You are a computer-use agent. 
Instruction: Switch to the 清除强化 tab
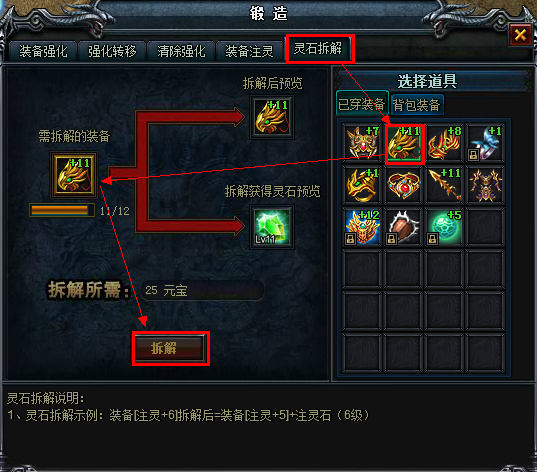[x=181, y=51]
